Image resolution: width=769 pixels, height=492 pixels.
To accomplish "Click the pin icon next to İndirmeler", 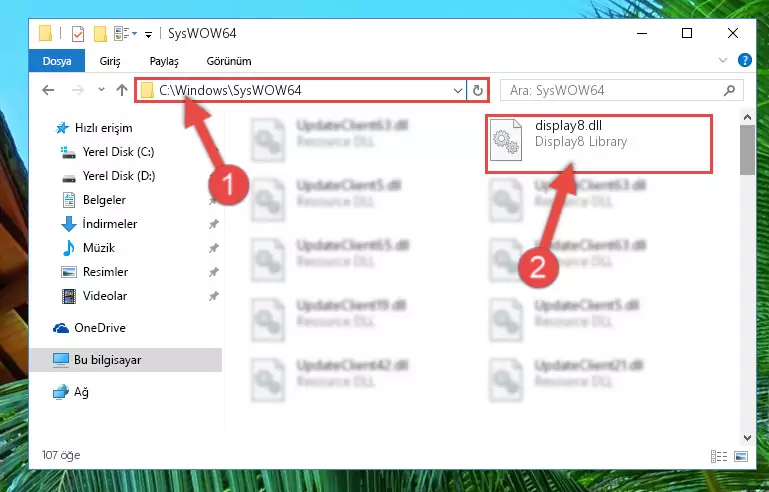I will point(213,224).
